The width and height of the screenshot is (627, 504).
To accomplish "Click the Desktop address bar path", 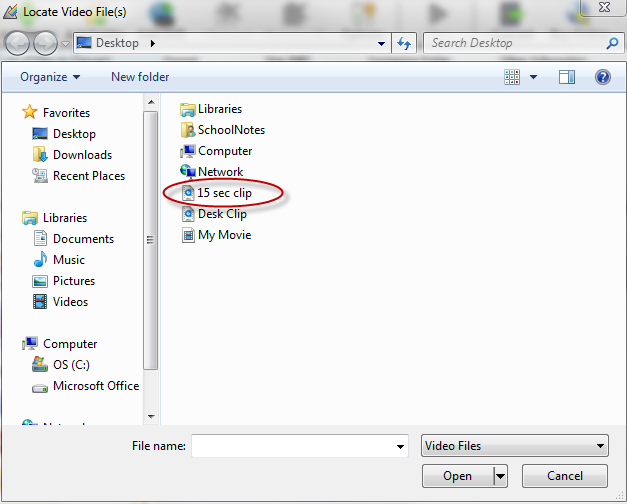I will click(117, 43).
